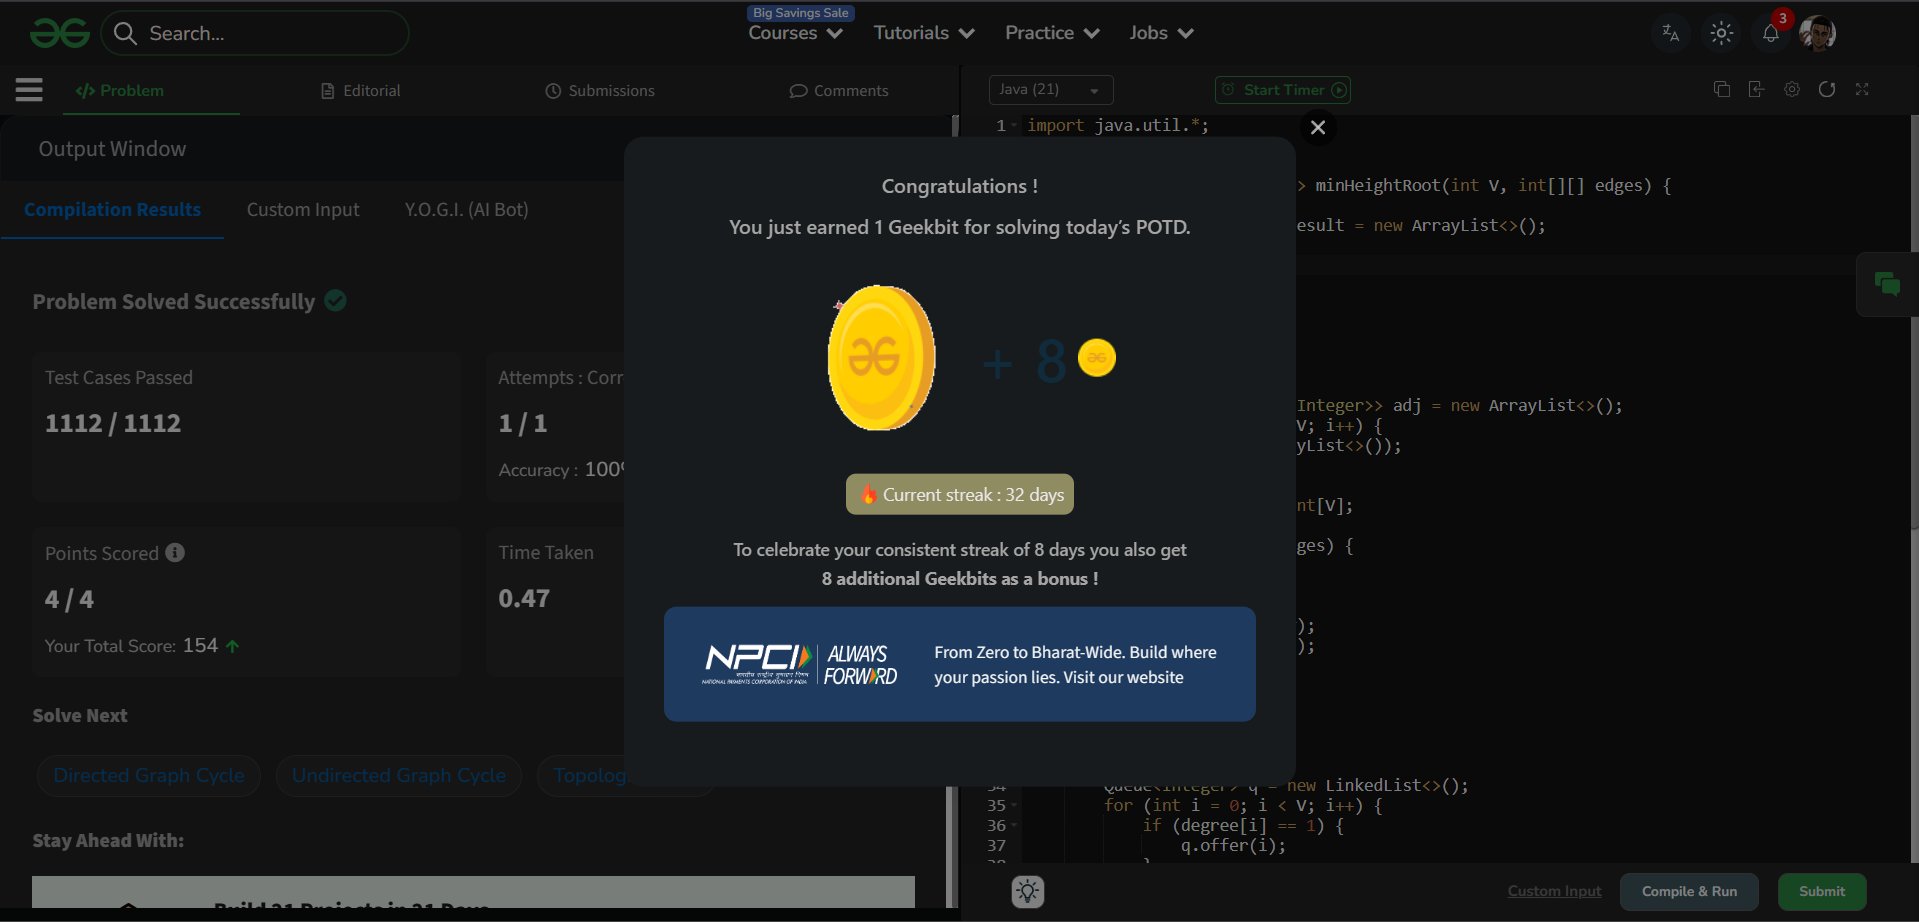The image size is (1919, 922).
Task: Collapse the if block fold at line 36
Action: pyautogui.click(x=1014, y=826)
